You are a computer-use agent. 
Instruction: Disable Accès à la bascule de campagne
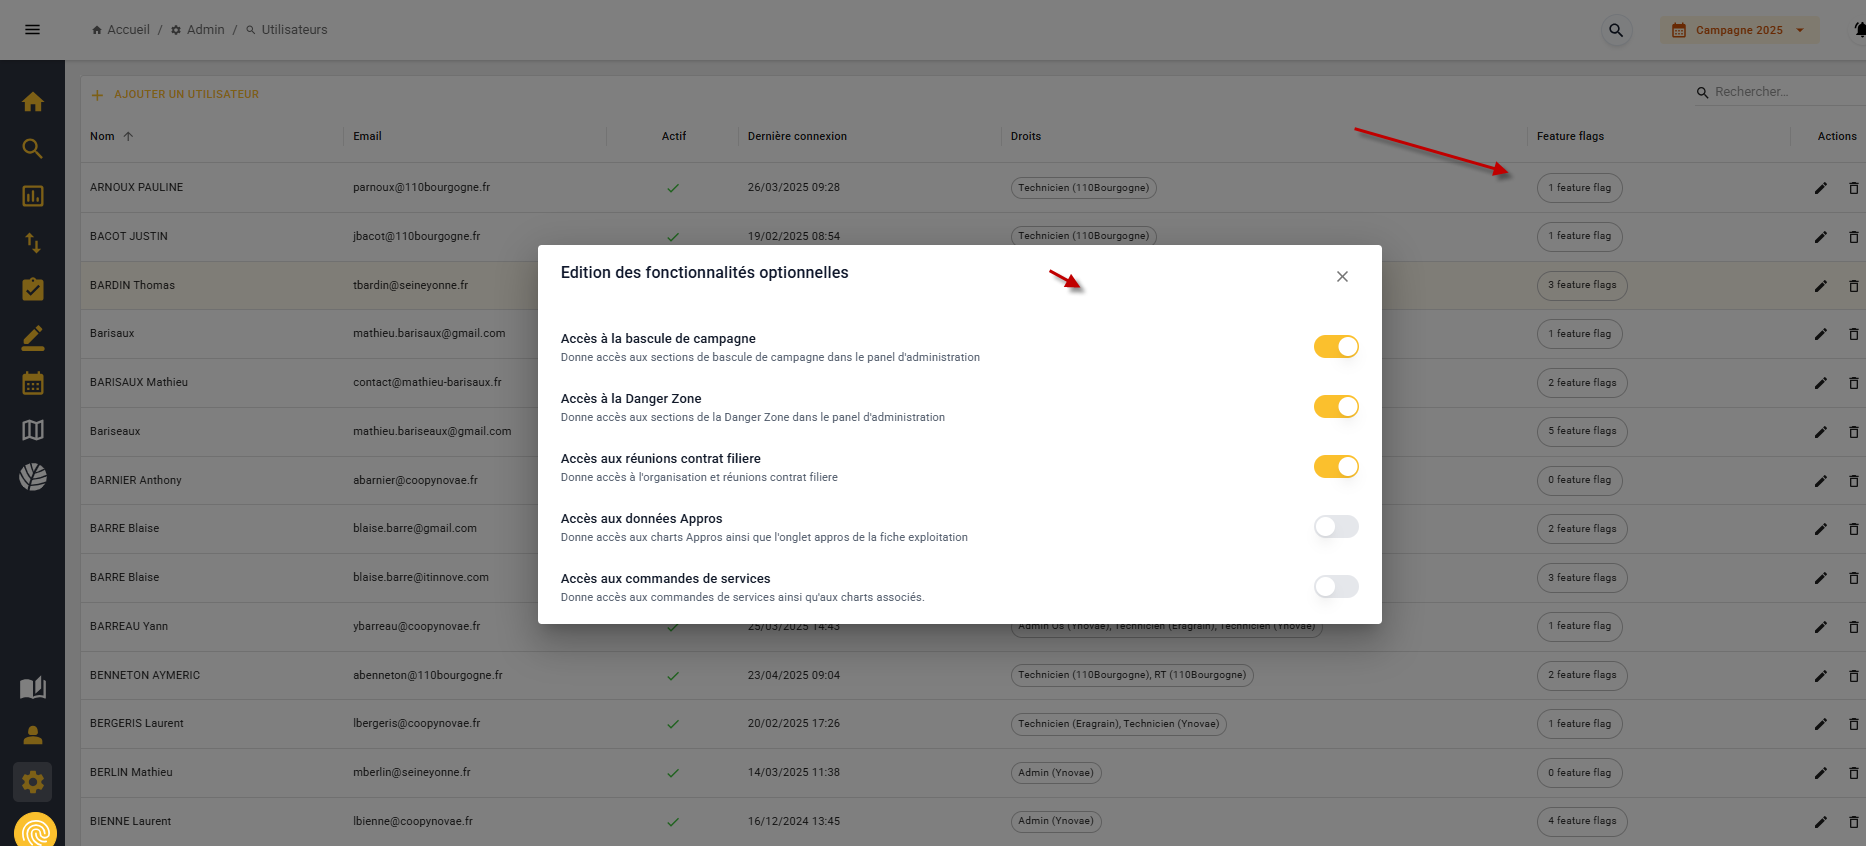click(x=1335, y=347)
